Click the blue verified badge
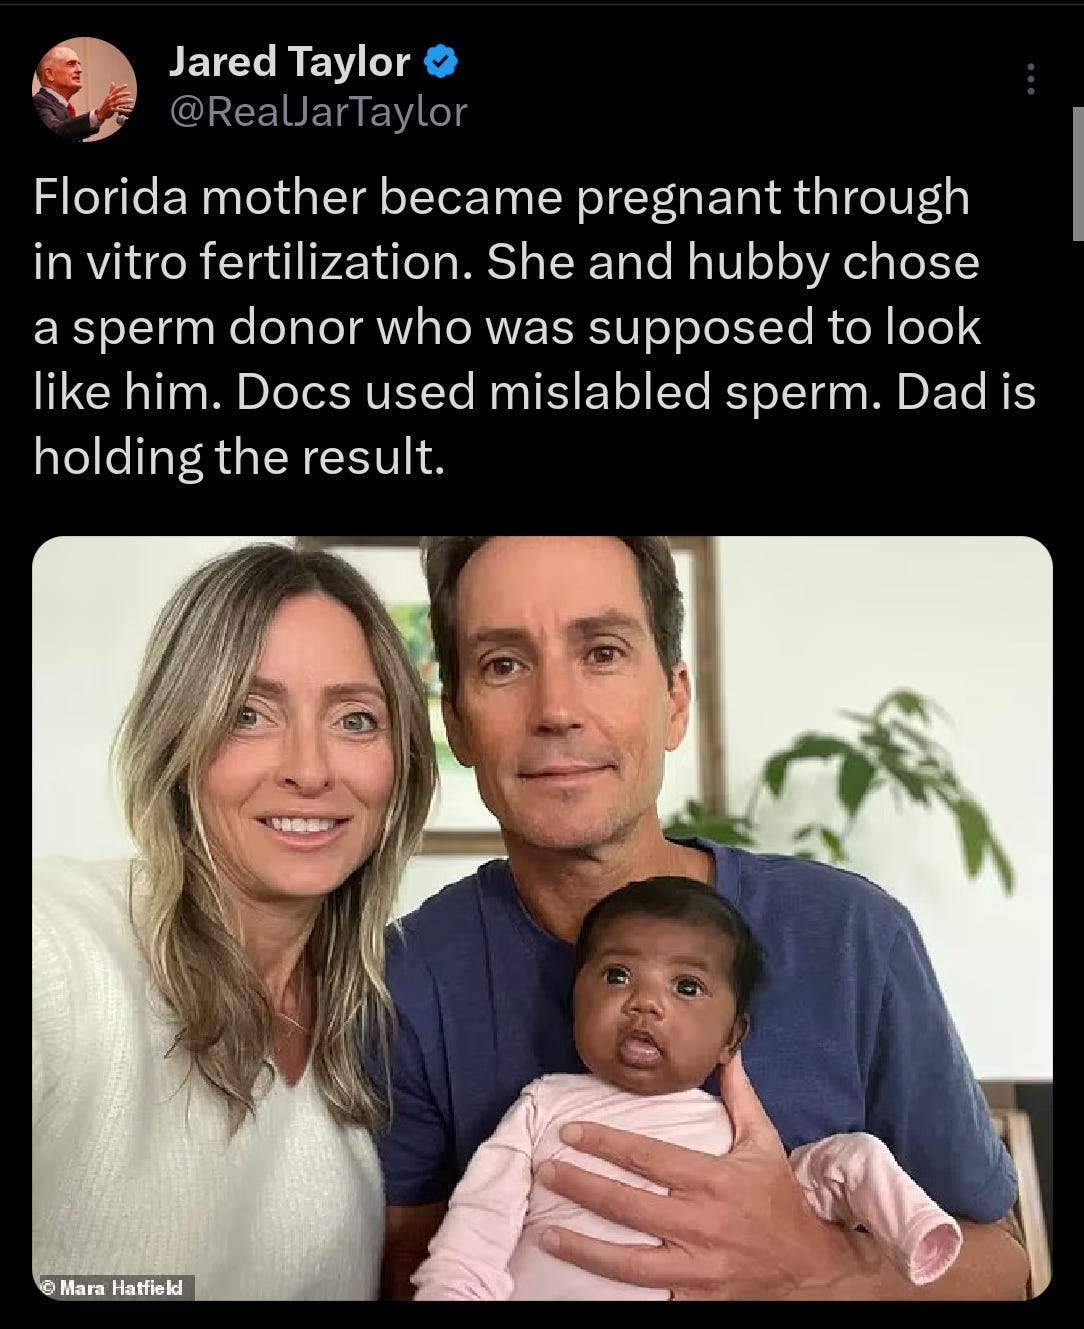 441,63
